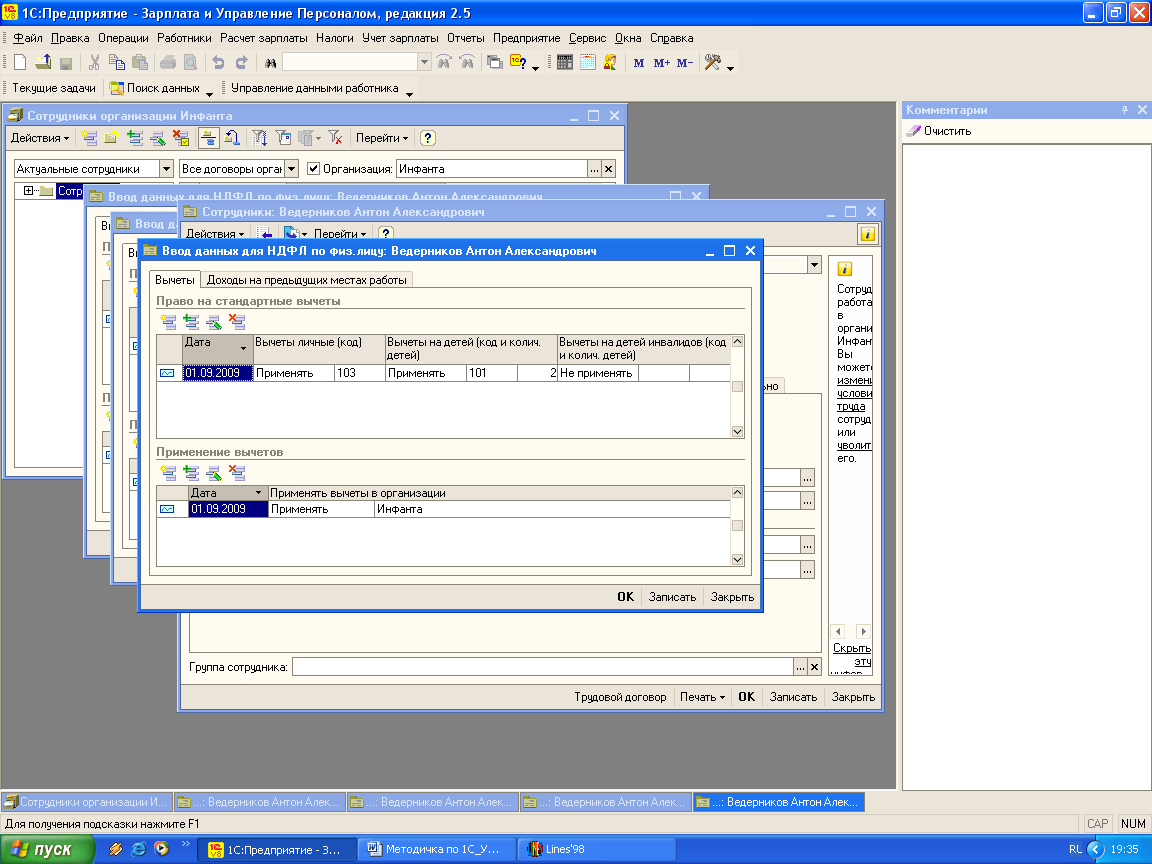Click the Redo arrow icon

click(x=241, y=62)
